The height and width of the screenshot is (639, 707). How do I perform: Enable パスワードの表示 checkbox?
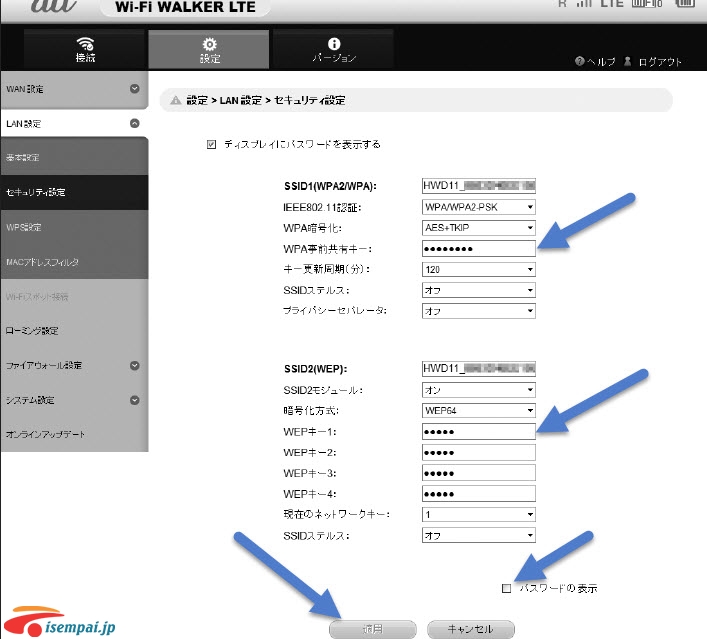[506, 588]
